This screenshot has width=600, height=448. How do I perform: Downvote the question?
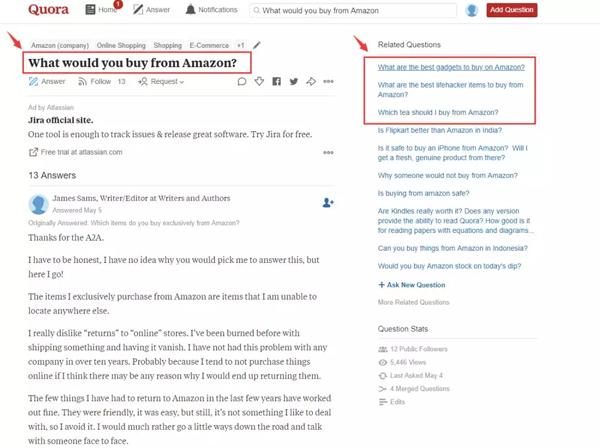tap(259, 81)
